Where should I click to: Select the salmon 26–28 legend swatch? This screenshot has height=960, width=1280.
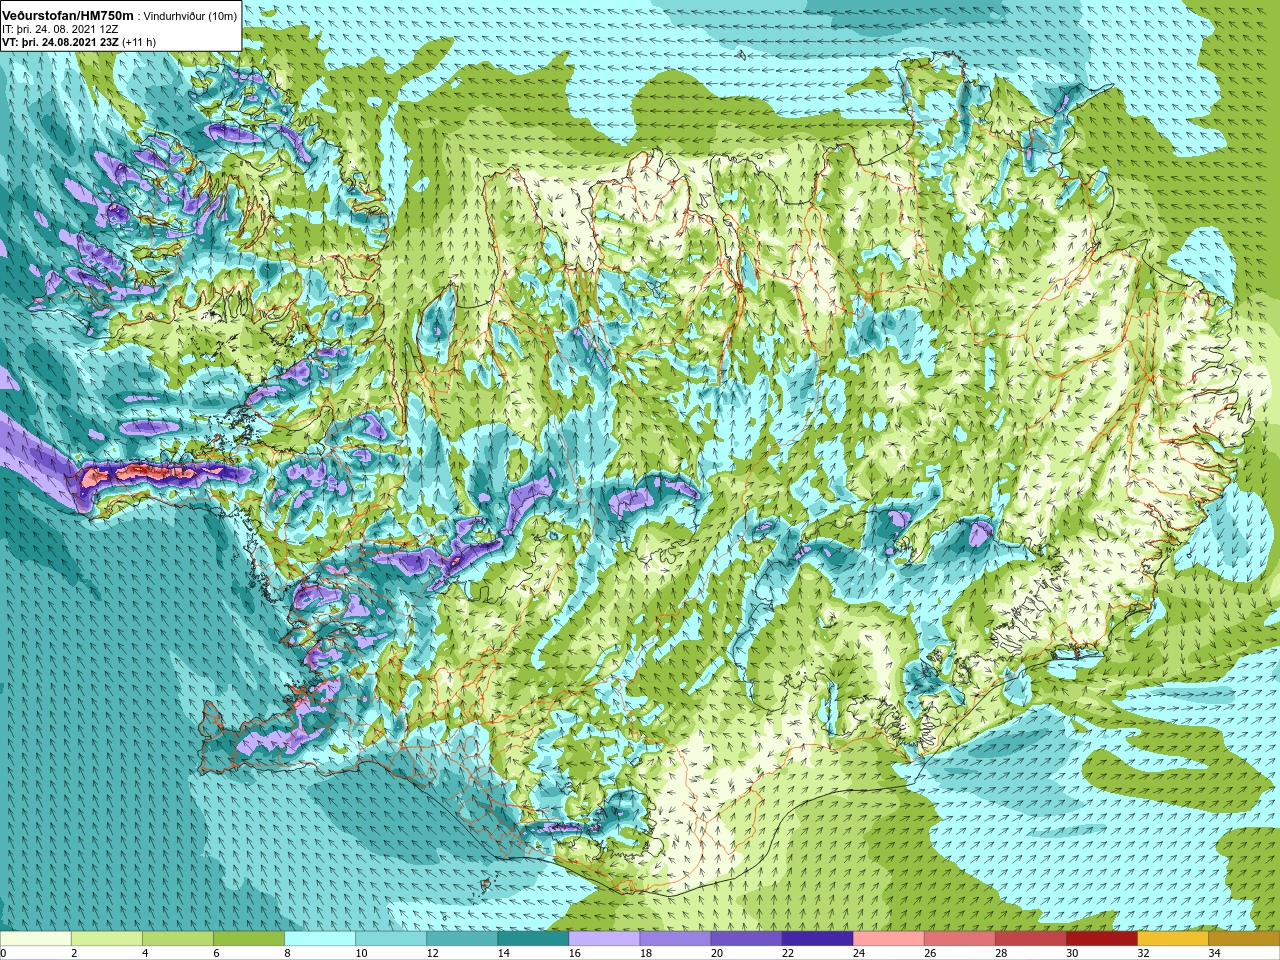[x=959, y=939]
